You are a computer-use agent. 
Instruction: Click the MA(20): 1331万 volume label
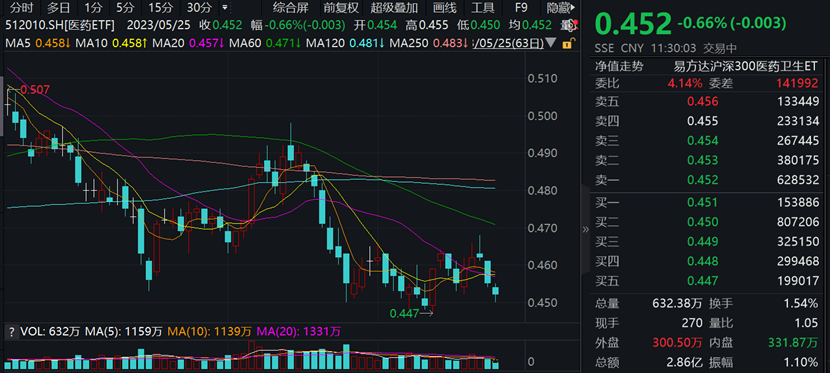(299, 332)
